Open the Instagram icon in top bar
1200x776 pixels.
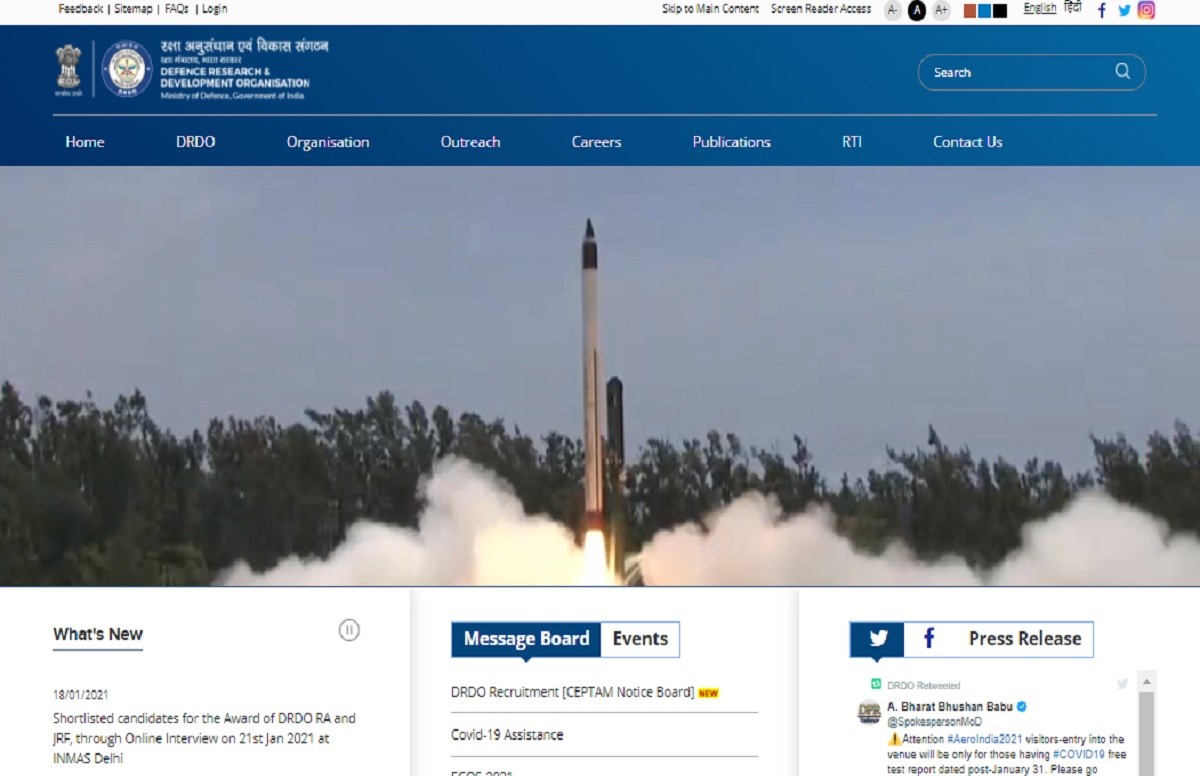[1146, 10]
